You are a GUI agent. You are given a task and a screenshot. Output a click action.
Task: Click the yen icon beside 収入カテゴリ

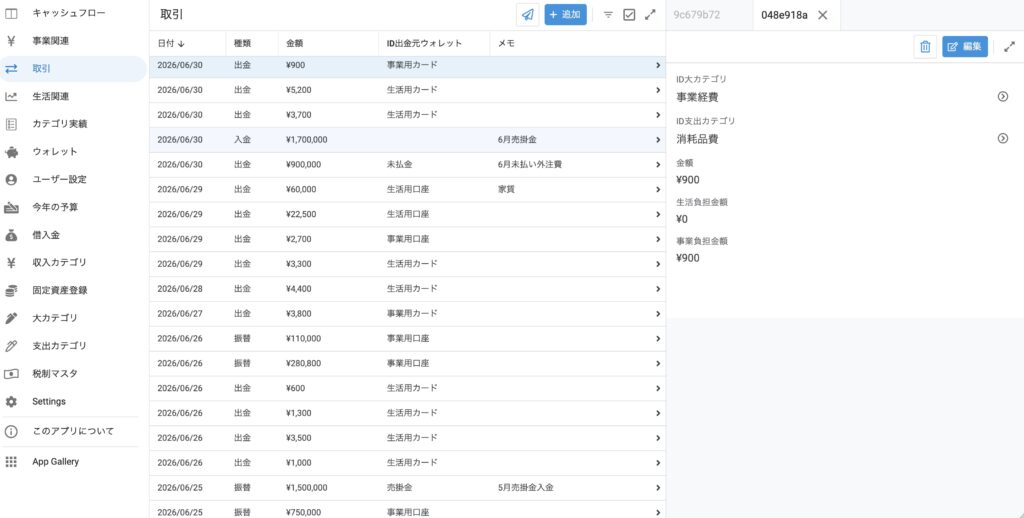point(11,263)
